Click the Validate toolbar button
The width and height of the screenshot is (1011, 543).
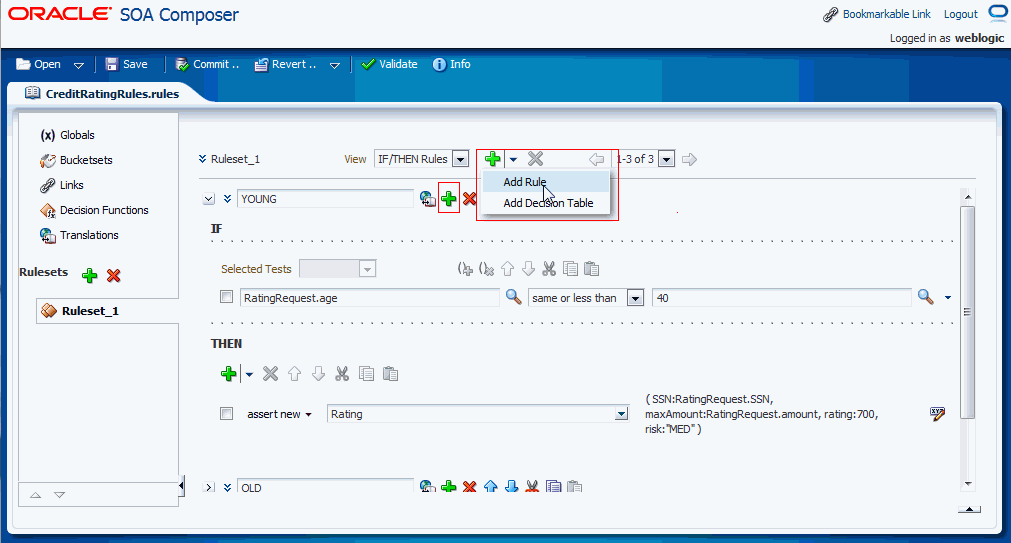389,64
